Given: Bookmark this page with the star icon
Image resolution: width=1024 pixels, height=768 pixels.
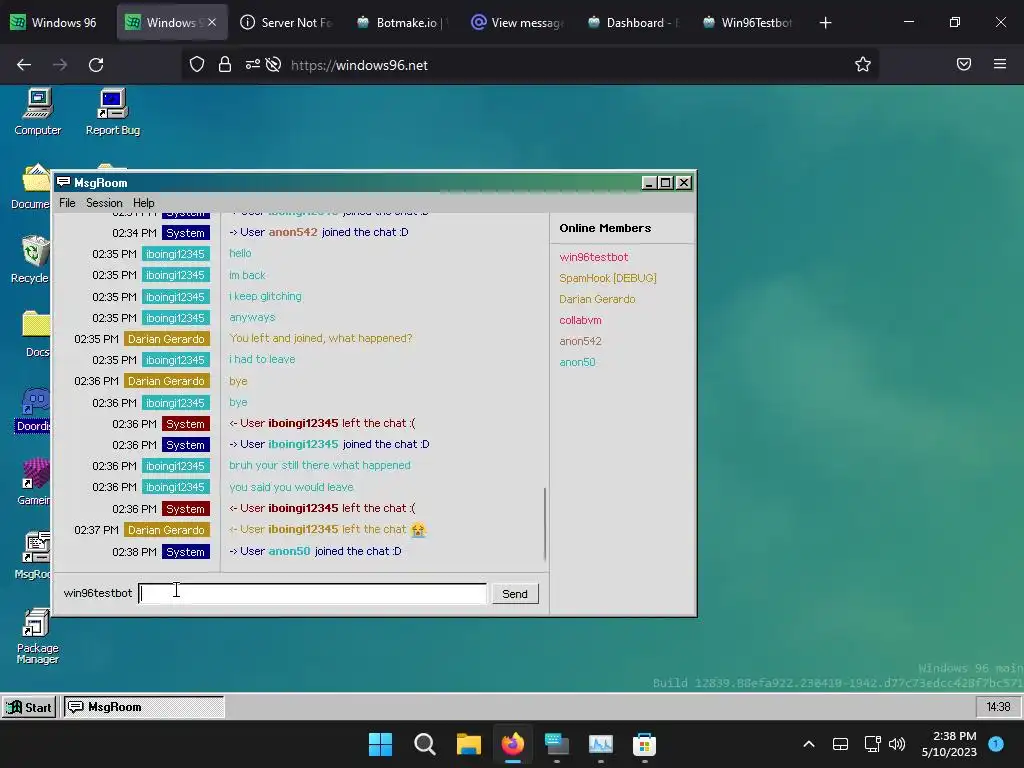Looking at the screenshot, I should click(x=863, y=64).
